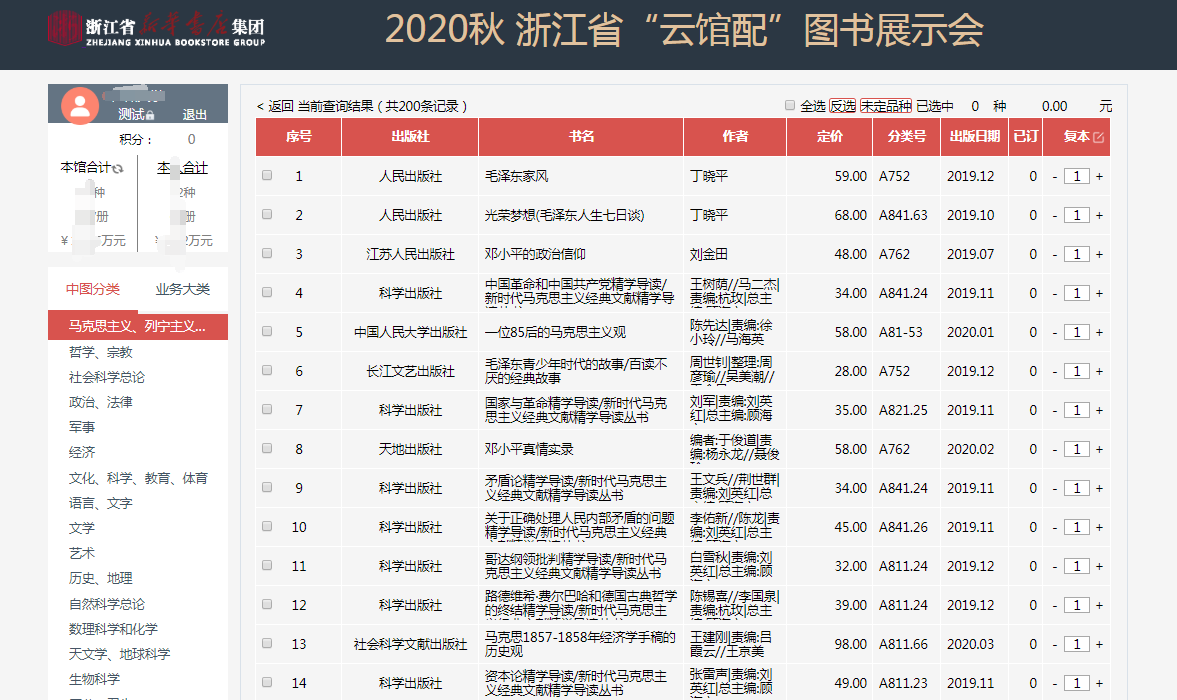Check the box for row 1 毛泽东家风

[267, 175]
